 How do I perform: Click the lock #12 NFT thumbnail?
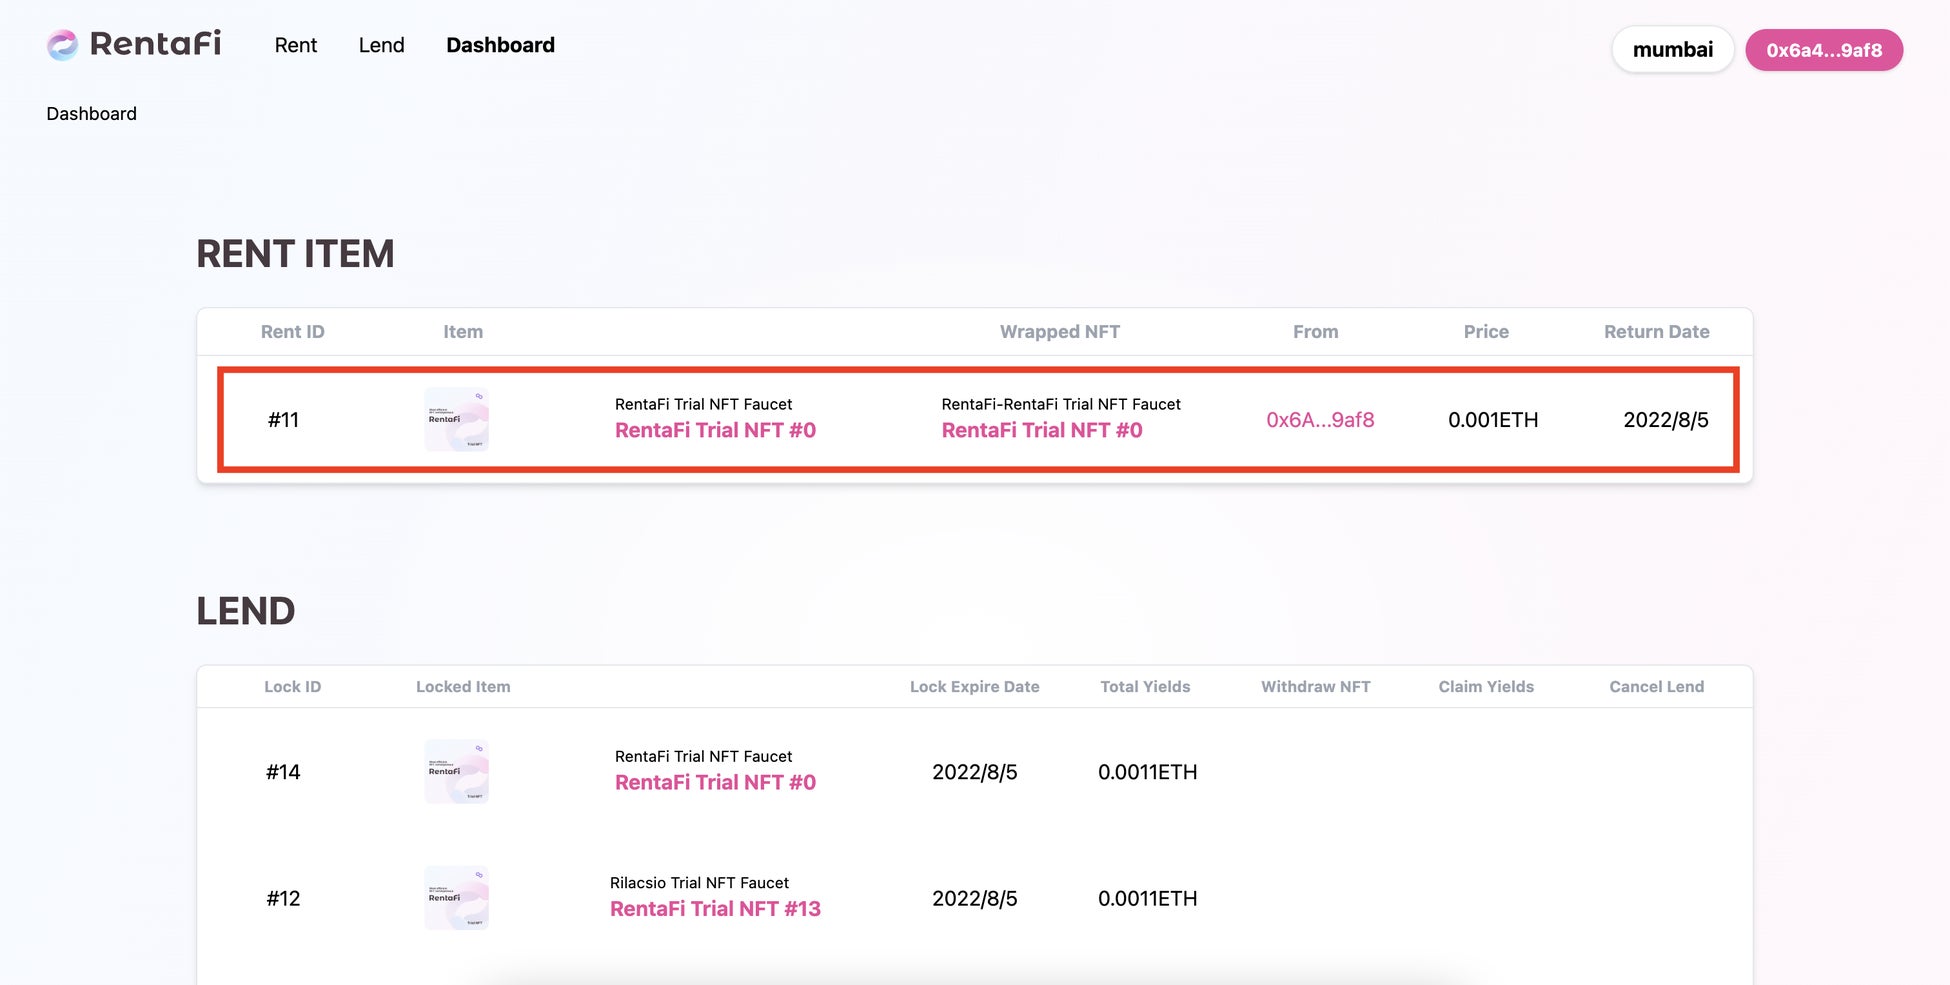[457, 898]
